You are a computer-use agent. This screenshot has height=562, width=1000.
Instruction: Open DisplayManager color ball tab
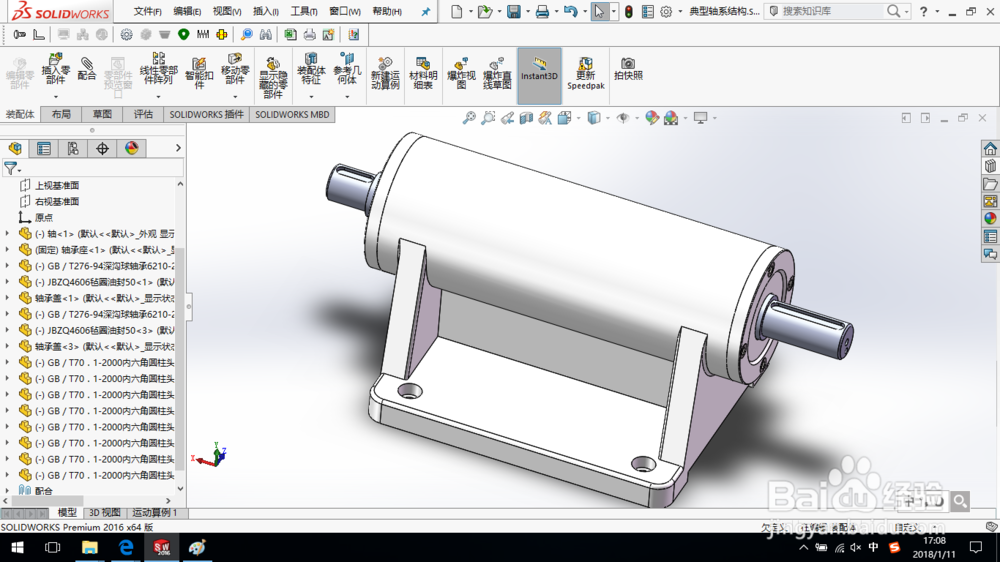(131, 149)
